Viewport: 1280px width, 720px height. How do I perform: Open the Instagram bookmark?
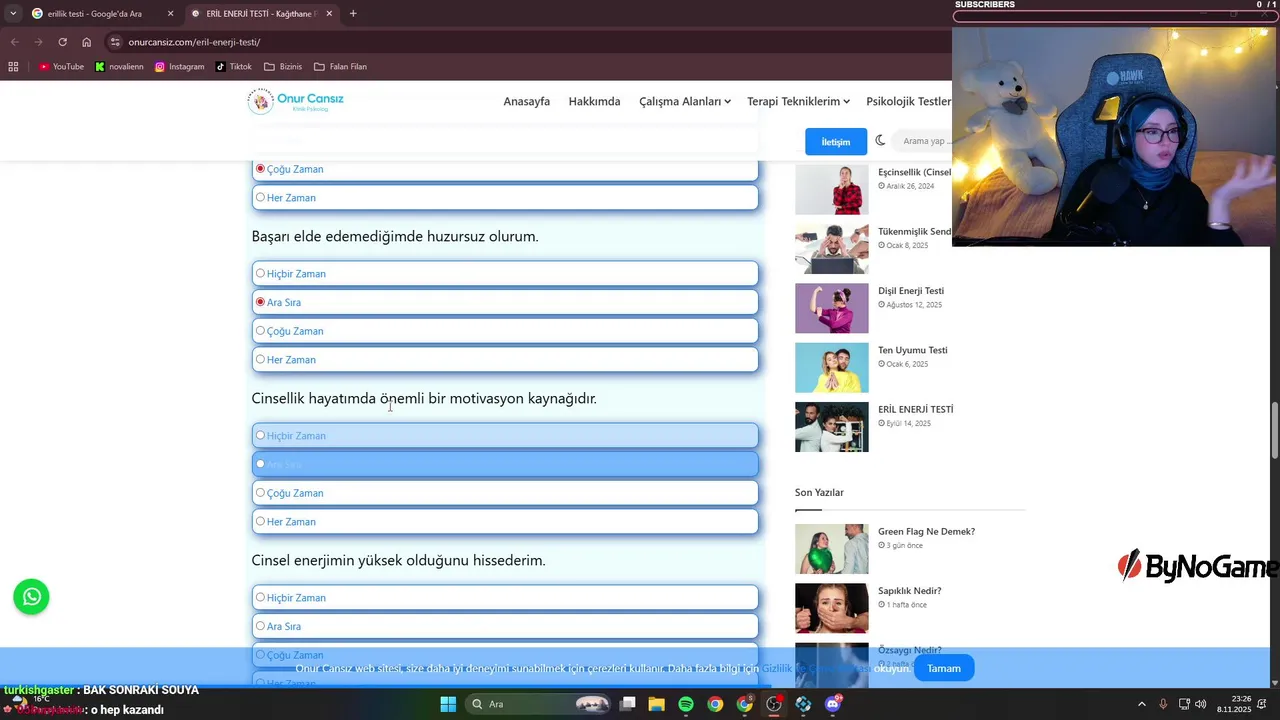pyautogui.click(x=179, y=67)
